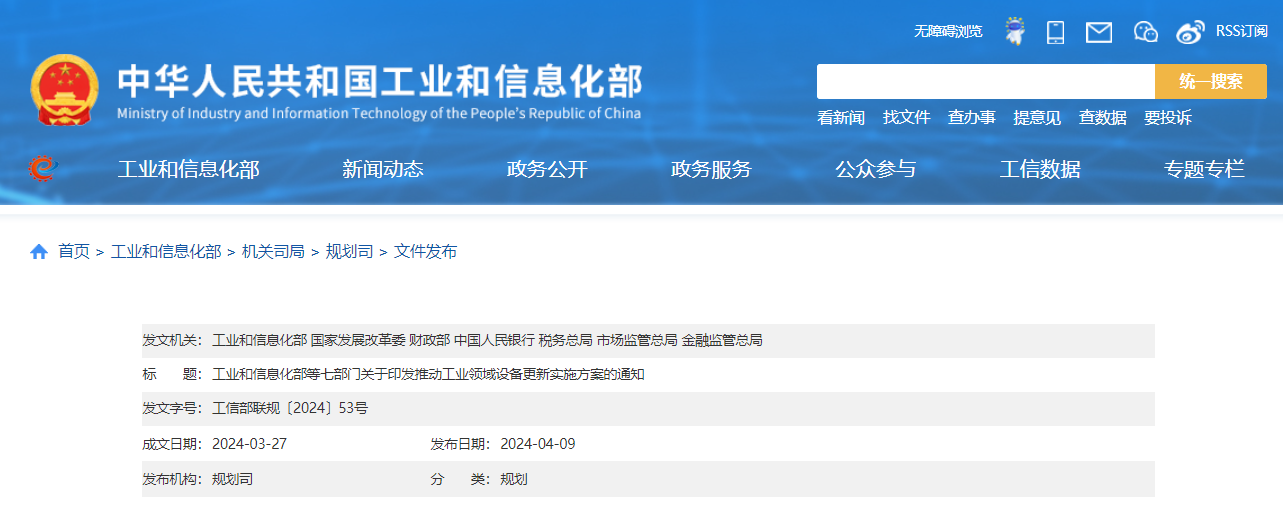Open the WeChat icon in header
The height and width of the screenshot is (520, 1283).
coord(1145,32)
